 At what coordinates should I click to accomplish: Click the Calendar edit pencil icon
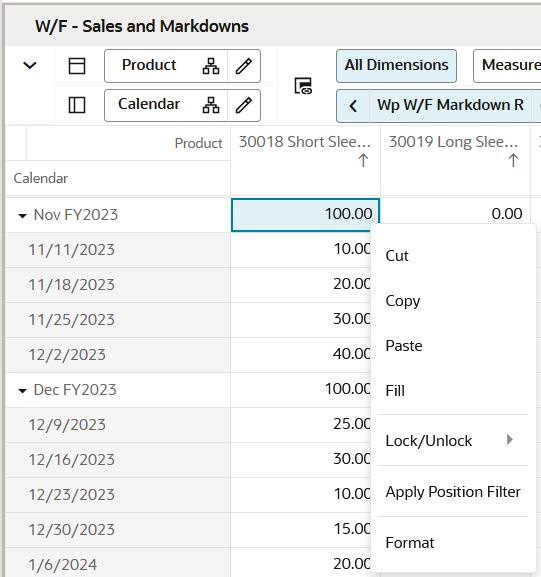click(244, 105)
